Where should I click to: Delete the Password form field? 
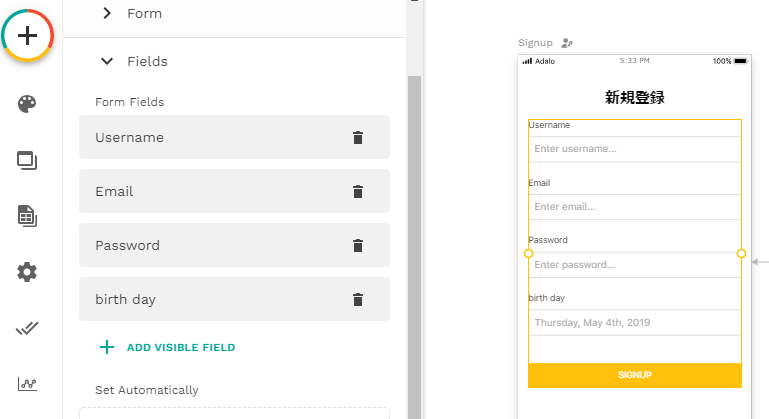358,245
